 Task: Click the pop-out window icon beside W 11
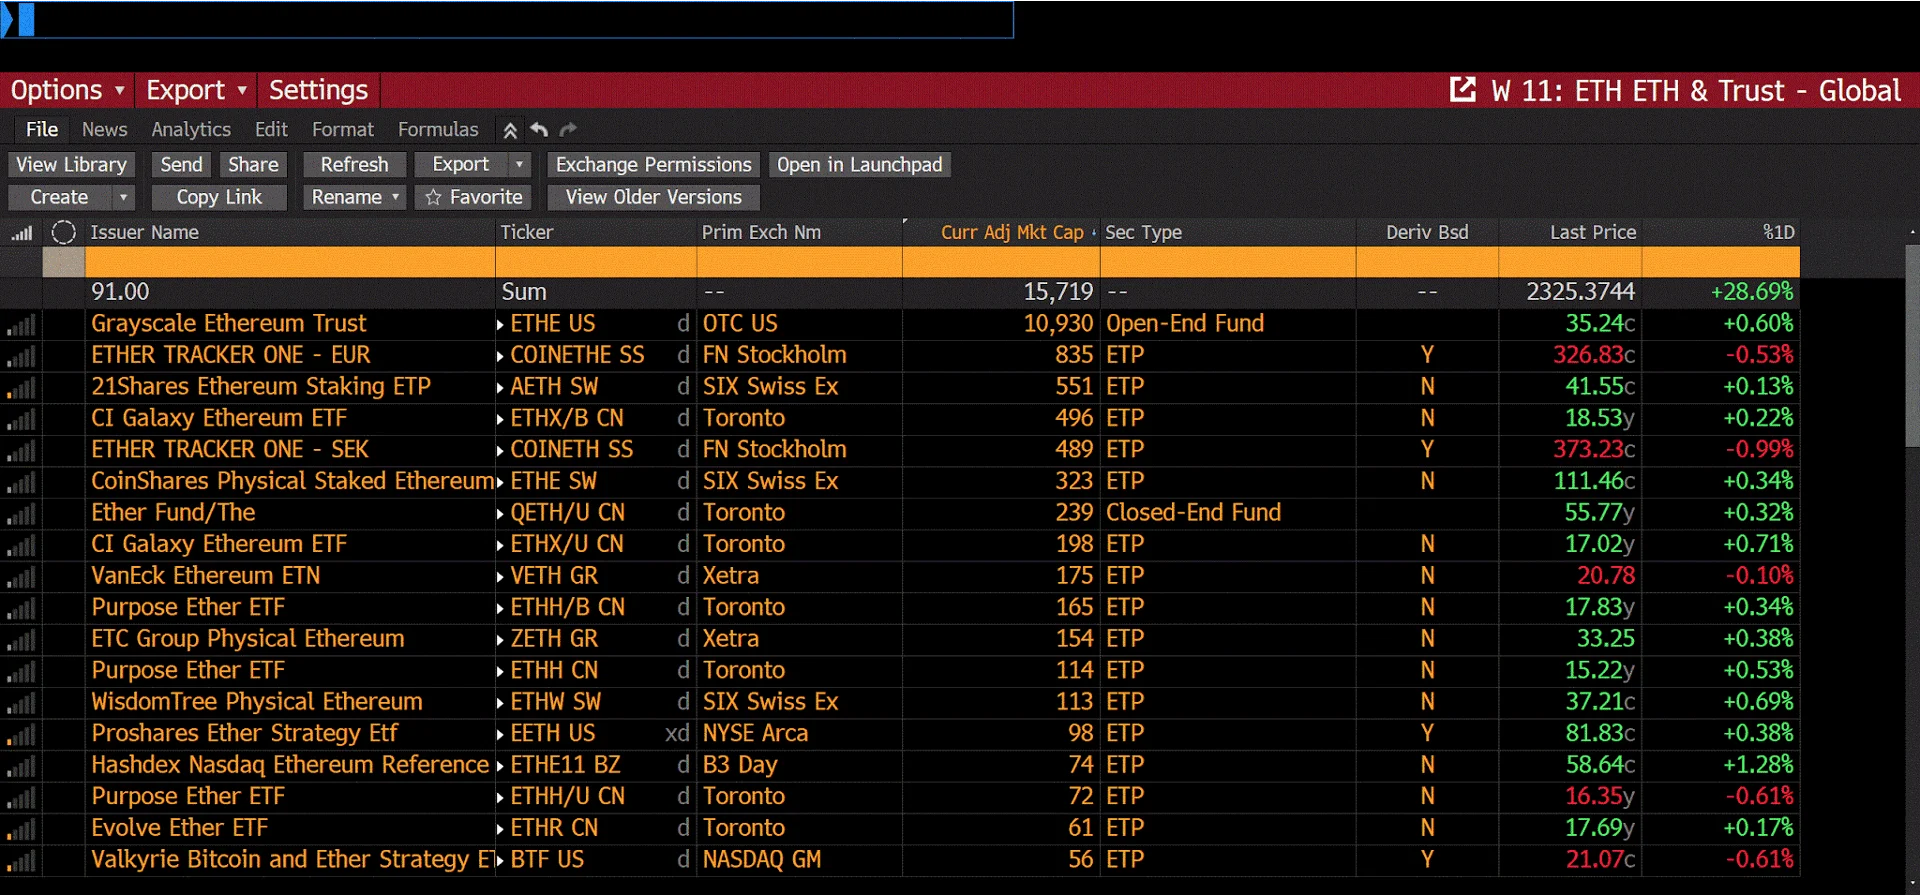(1462, 90)
